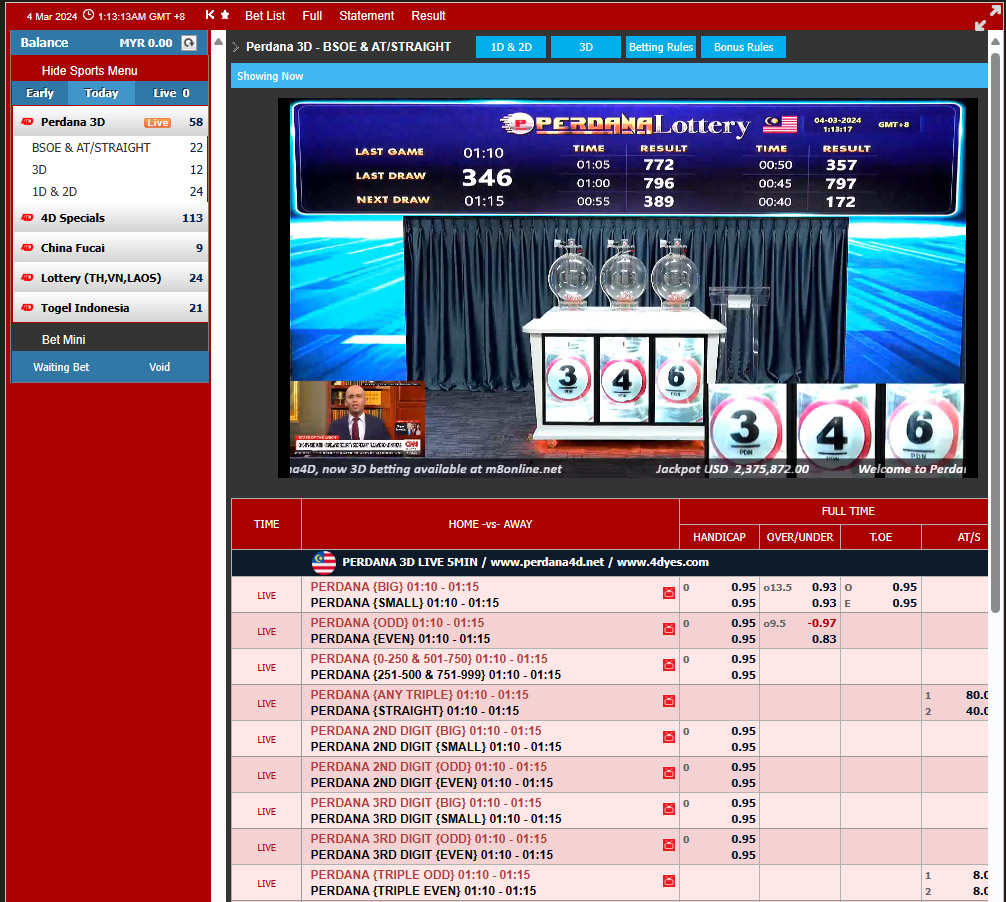Expand the Togel Indonesia category

point(110,308)
